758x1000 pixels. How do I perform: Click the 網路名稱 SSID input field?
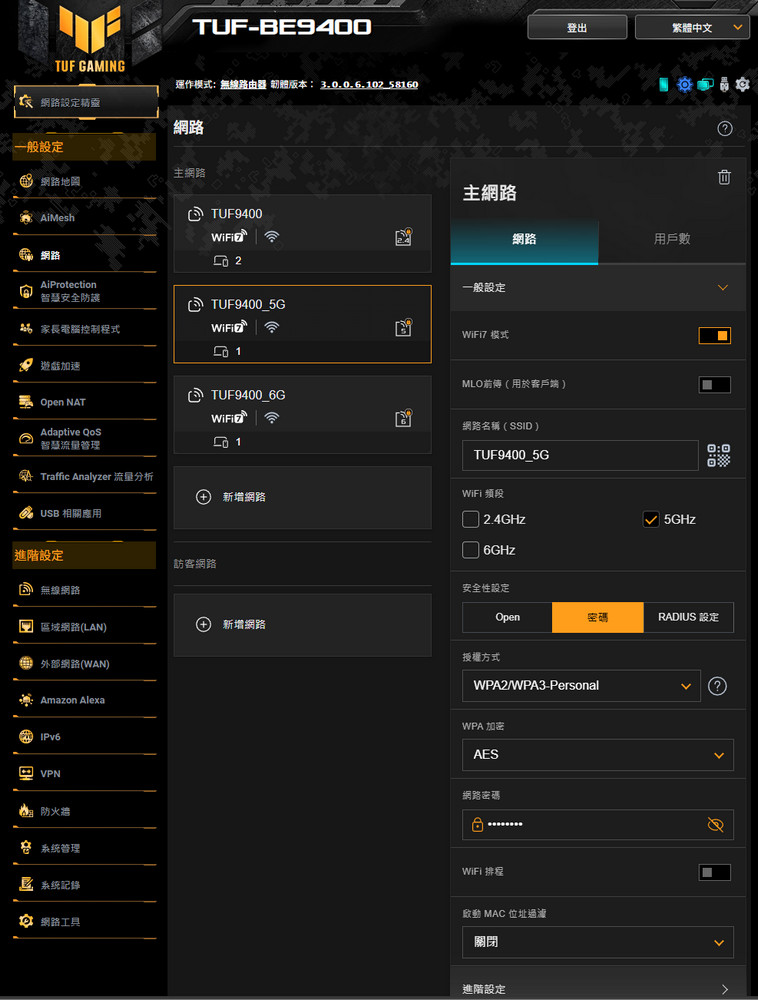(x=580, y=455)
